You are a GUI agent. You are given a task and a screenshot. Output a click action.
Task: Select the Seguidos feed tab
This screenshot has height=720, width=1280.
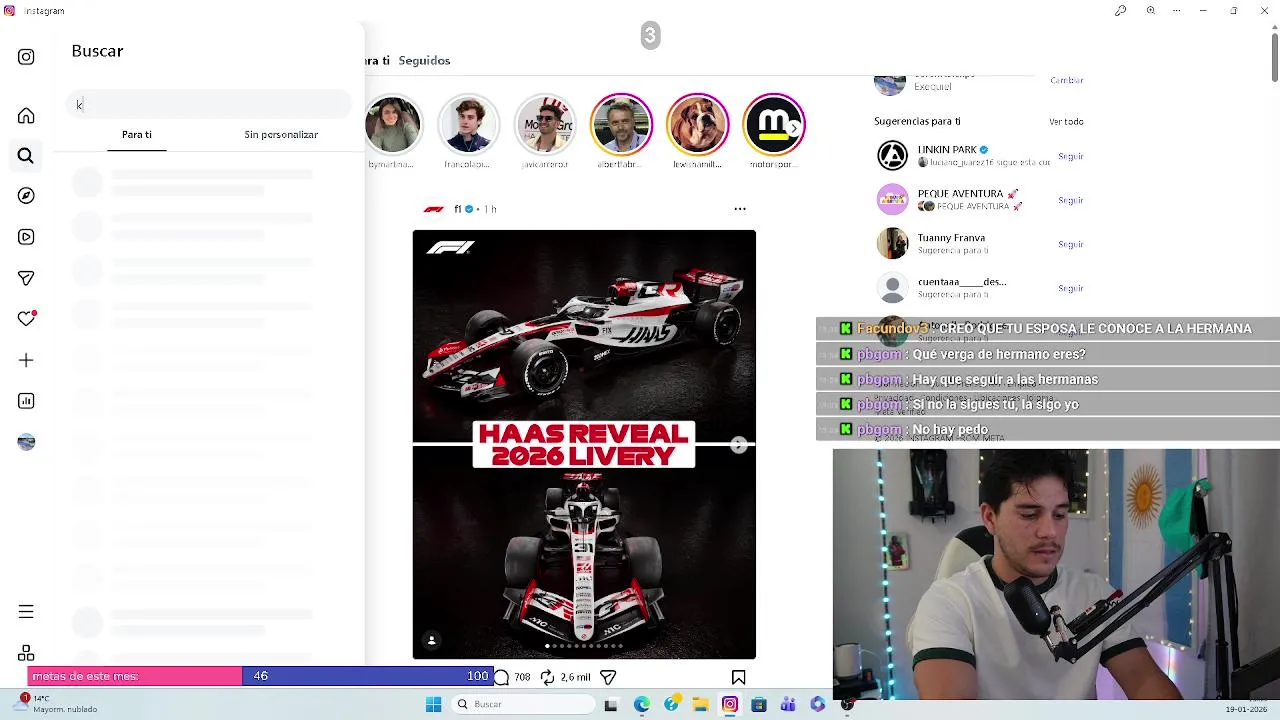[424, 60]
